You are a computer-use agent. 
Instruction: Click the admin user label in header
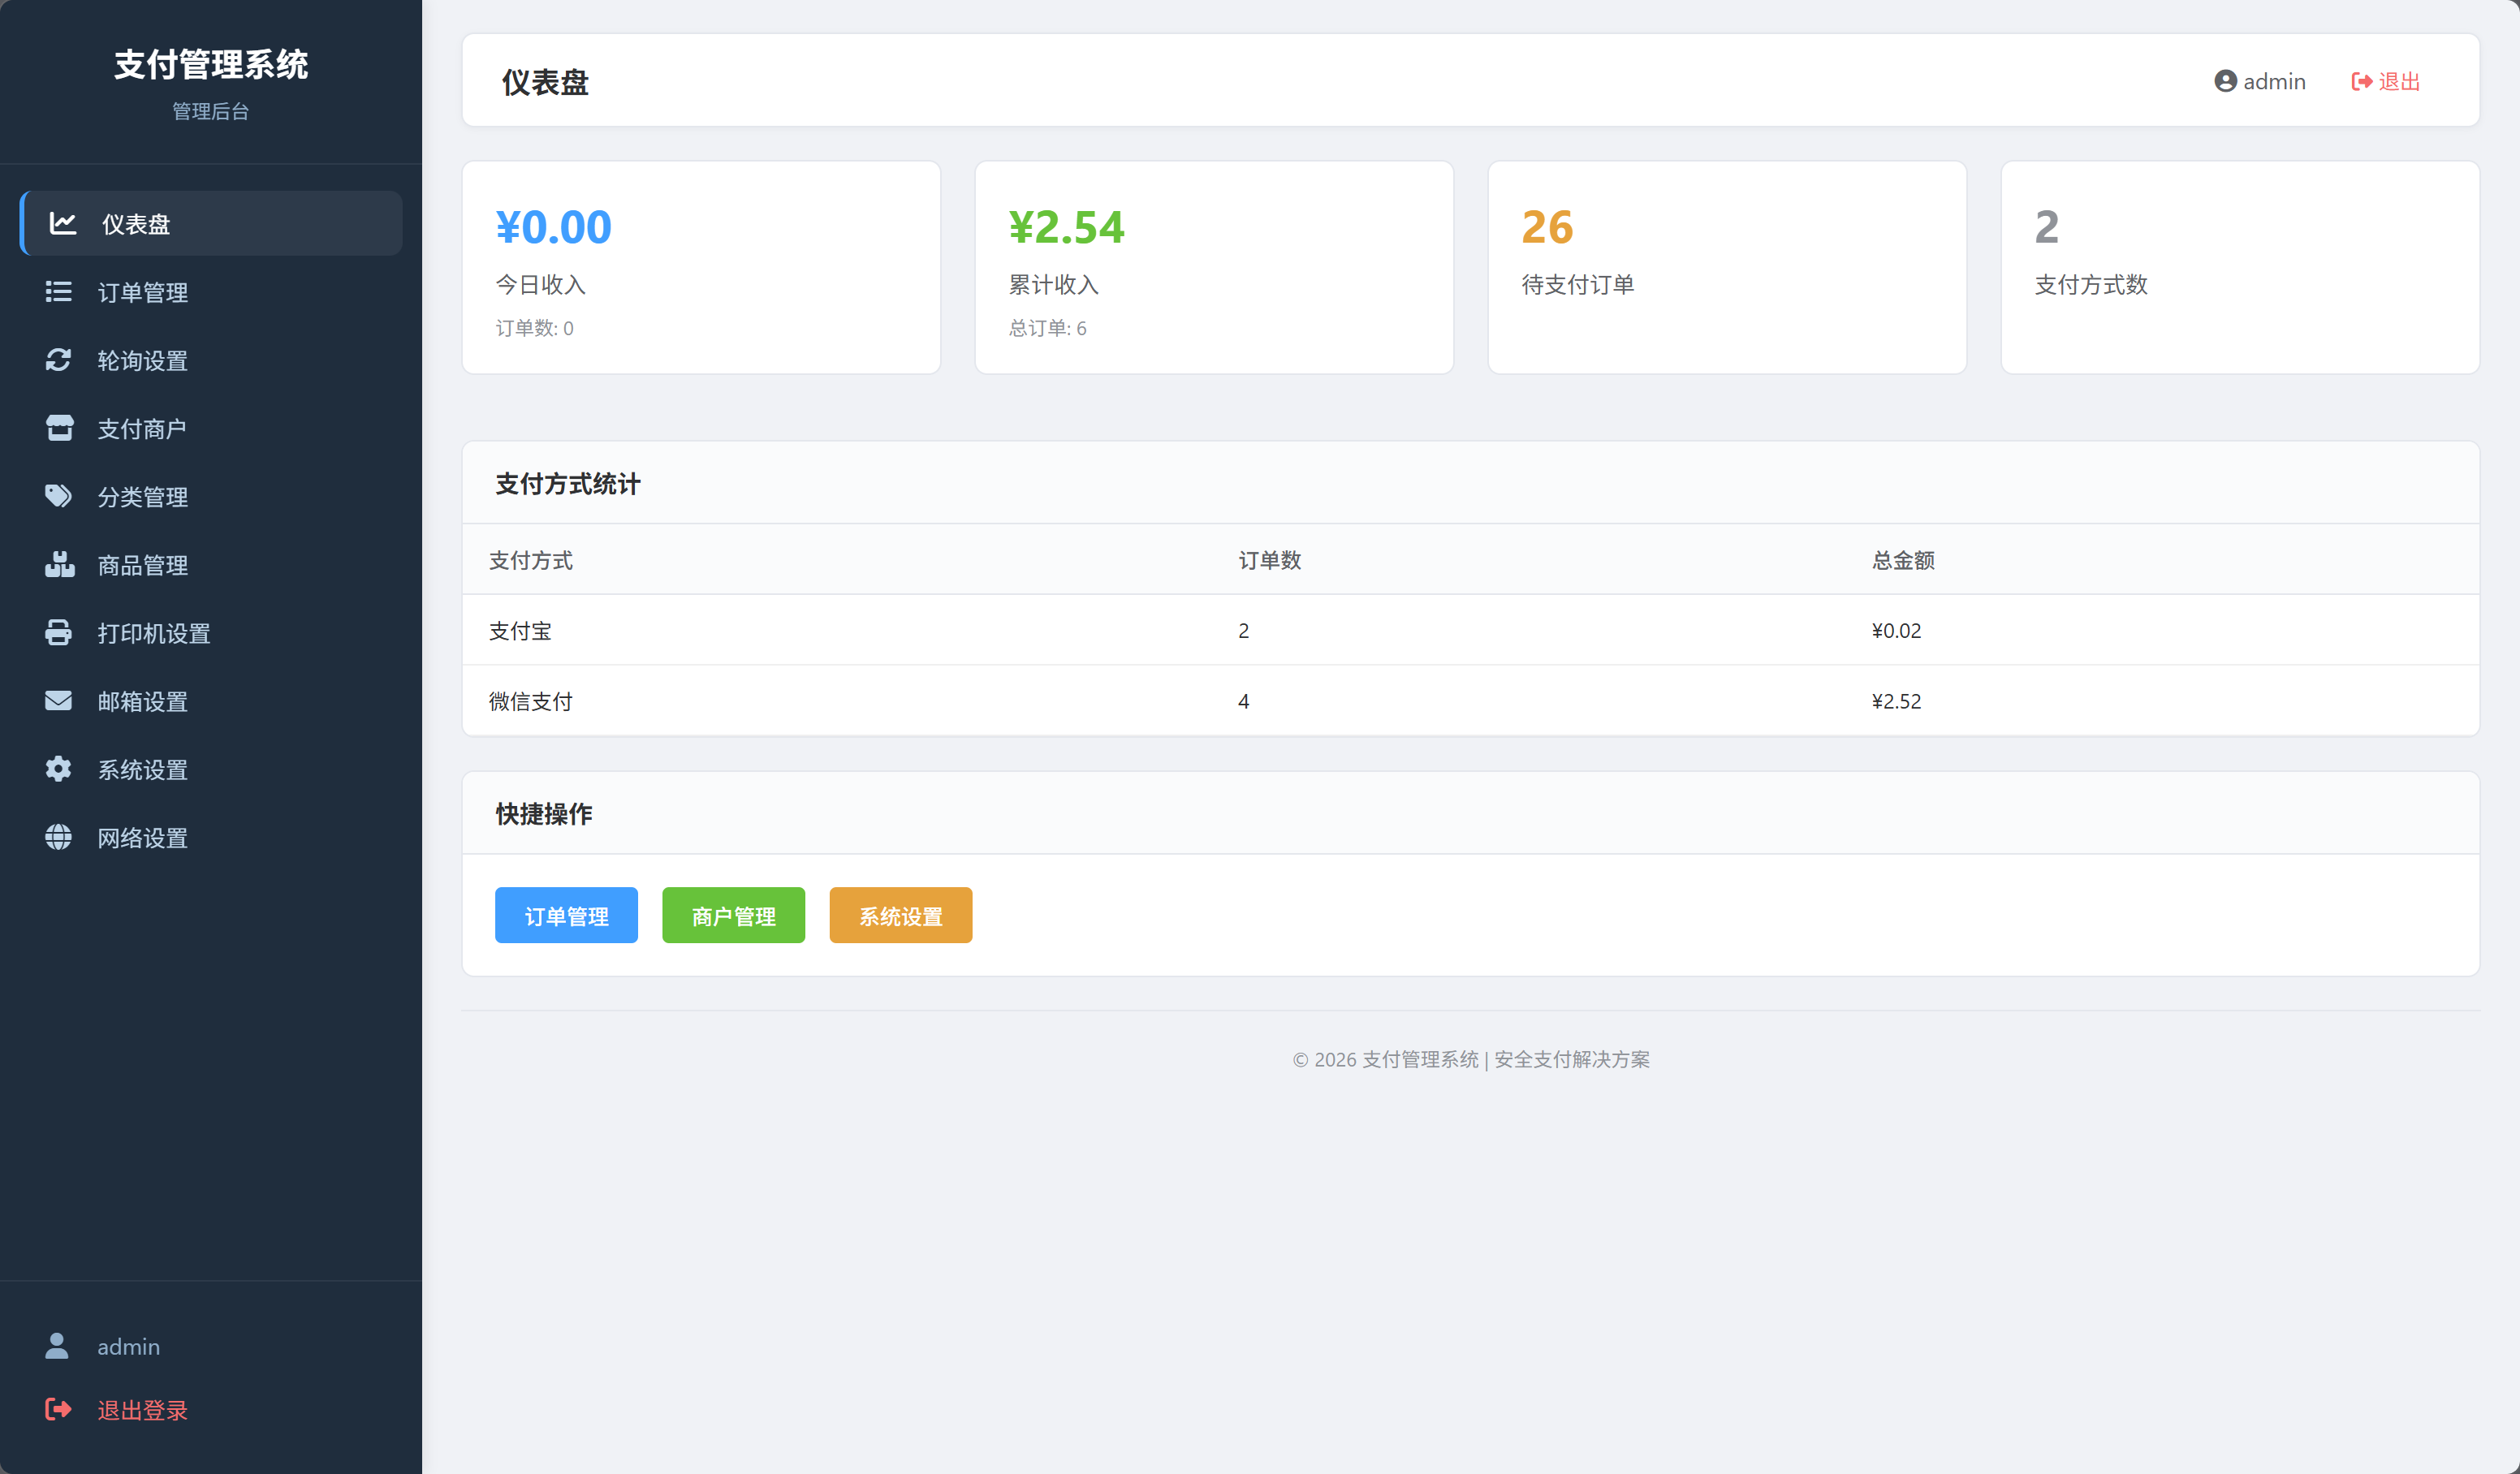pyautogui.click(x=2260, y=81)
